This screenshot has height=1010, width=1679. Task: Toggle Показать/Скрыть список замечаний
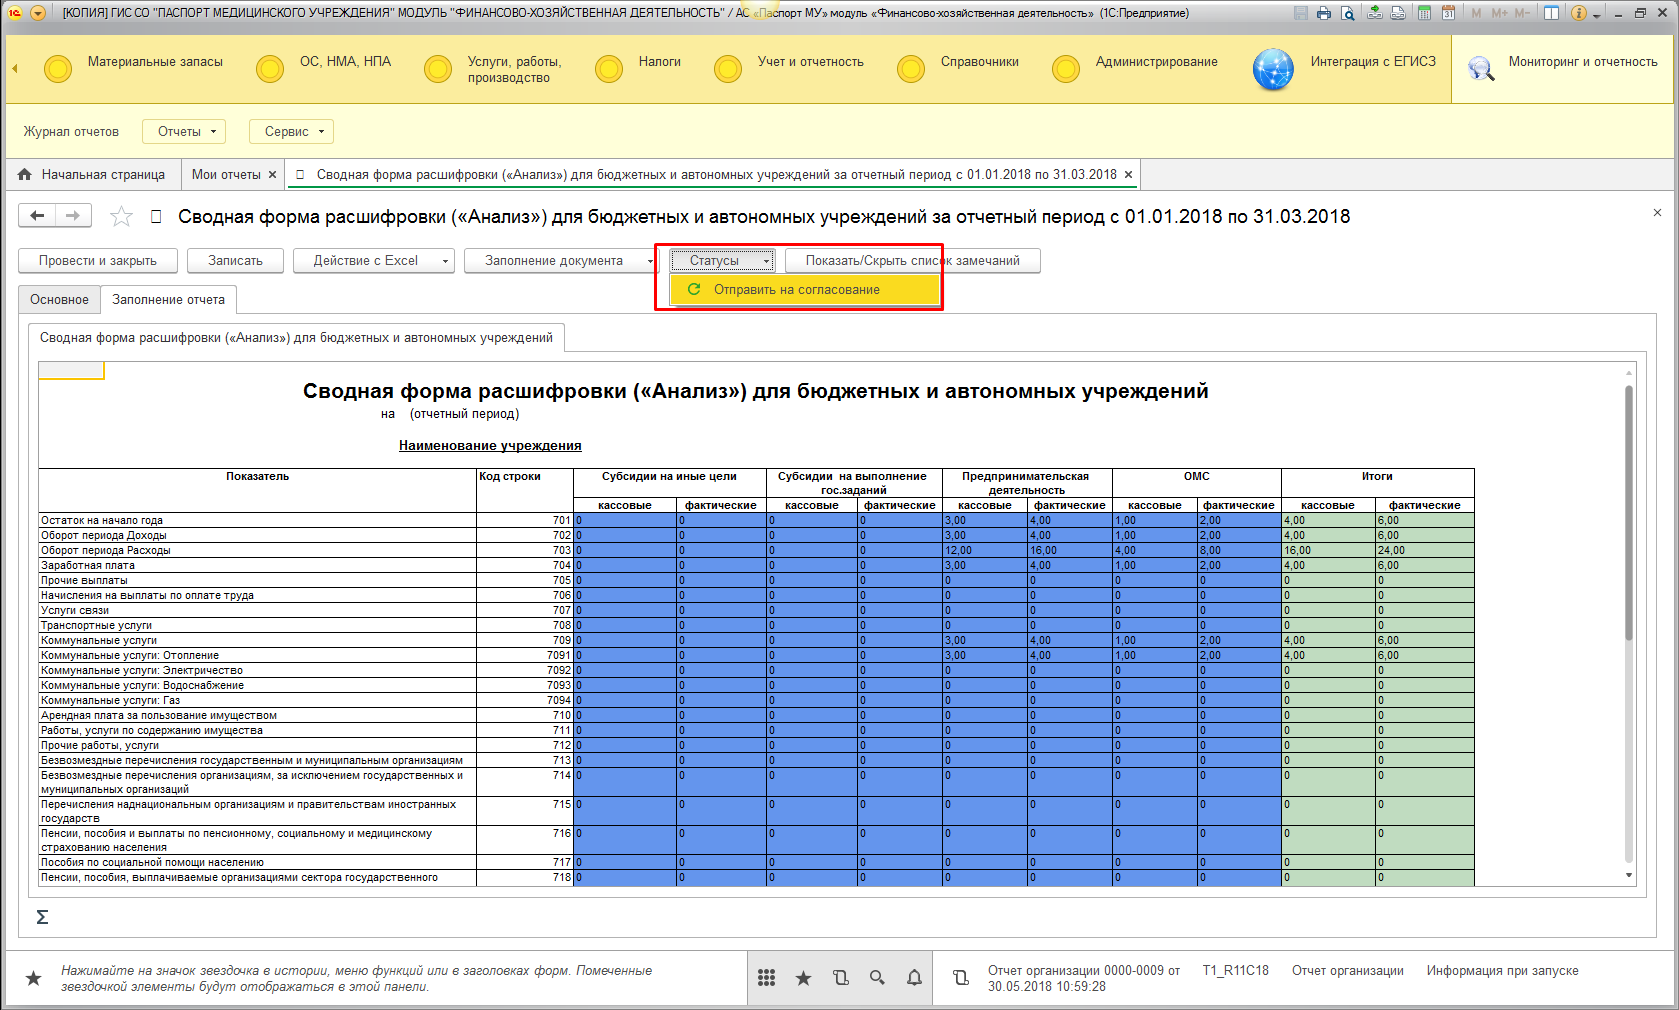click(912, 261)
